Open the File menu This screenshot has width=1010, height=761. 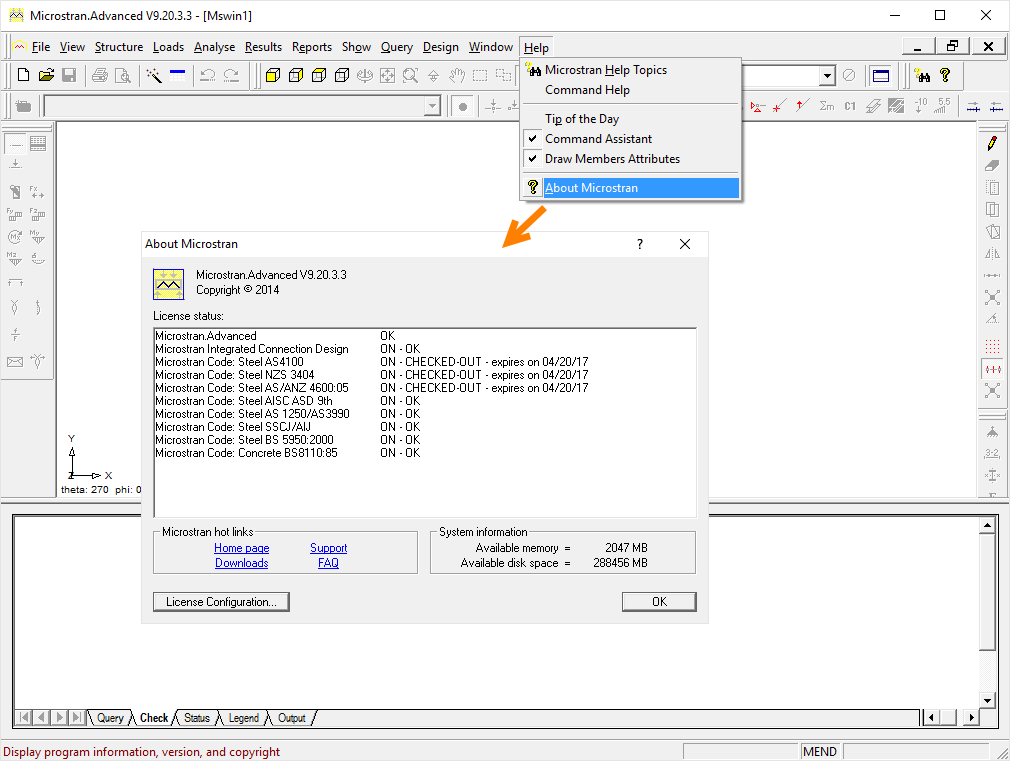pyautogui.click(x=41, y=47)
